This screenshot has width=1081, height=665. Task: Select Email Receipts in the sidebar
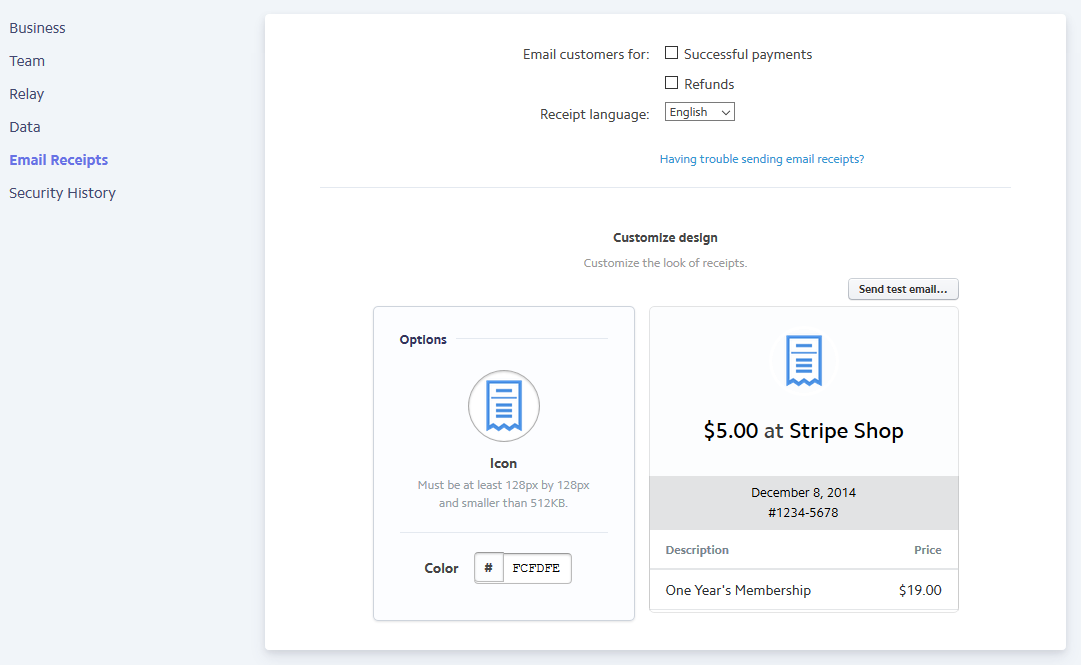click(58, 159)
